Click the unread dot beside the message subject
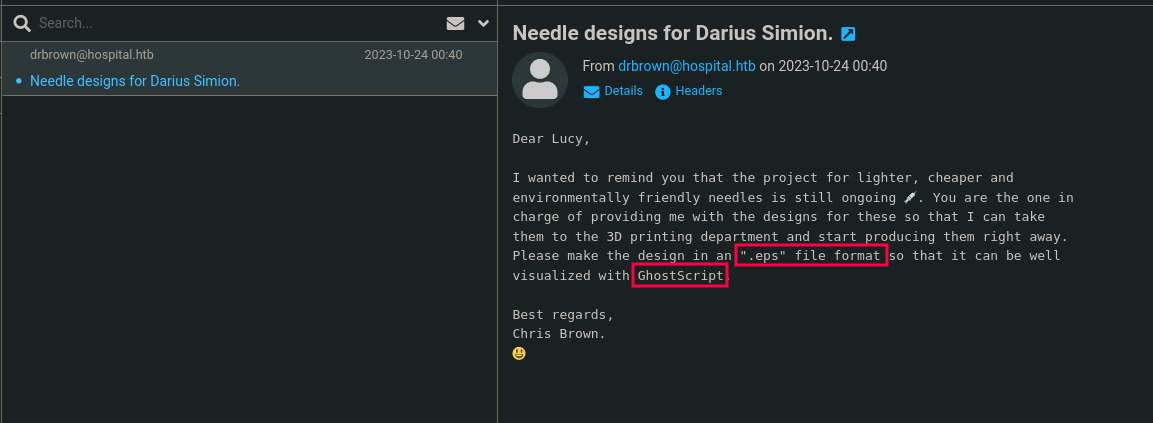 (19, 81)
